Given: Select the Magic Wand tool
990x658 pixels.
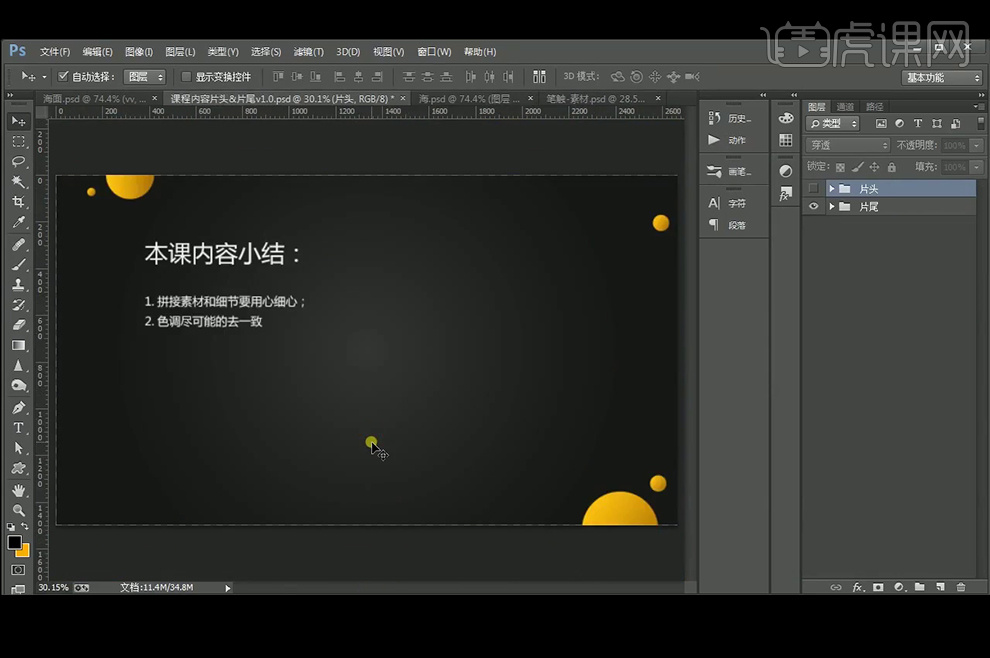Looking at the screenshot, I should (18, 182).
